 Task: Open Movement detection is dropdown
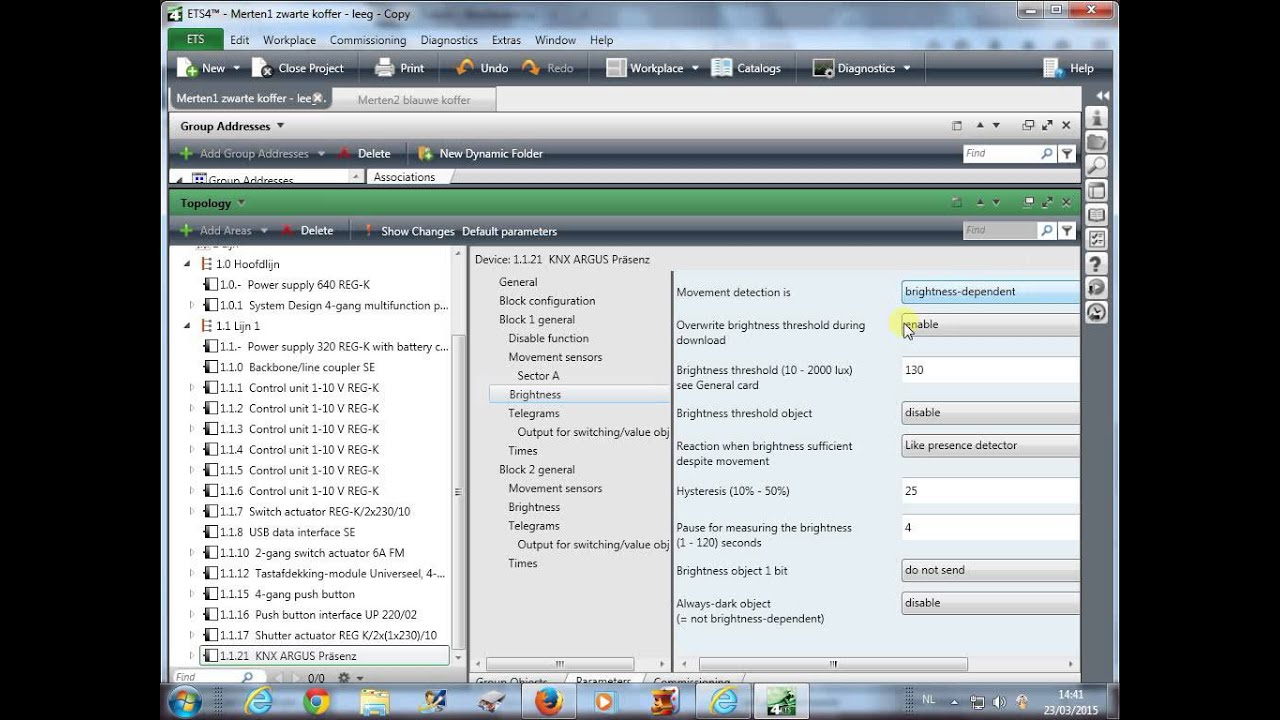coord(990,292)
